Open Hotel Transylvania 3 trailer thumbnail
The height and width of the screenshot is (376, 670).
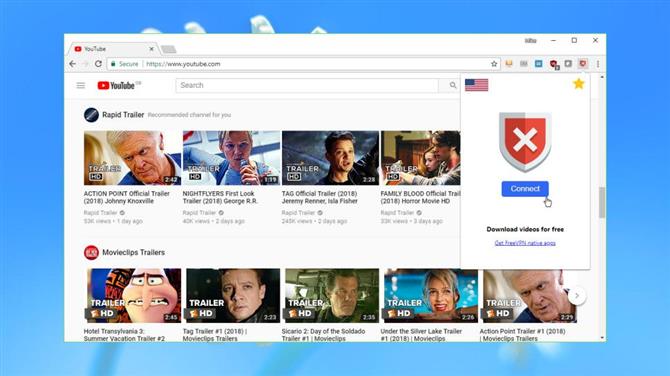tap(132, 295)
